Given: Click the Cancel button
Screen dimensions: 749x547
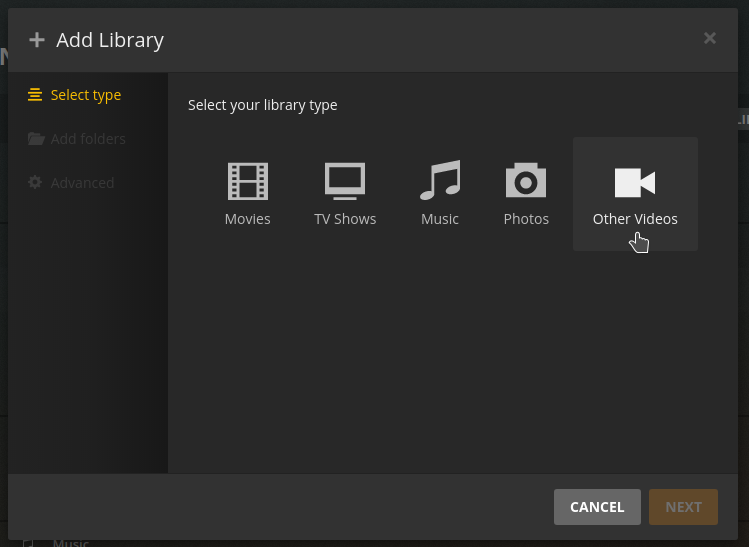Looking at the screenshot, I should coord(597,507).
